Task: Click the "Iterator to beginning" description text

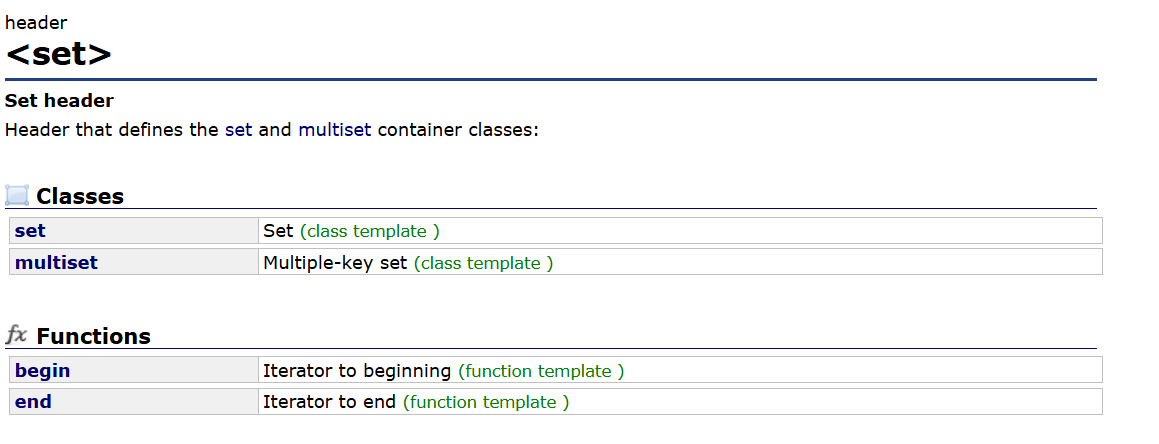Action: (356, 371)
